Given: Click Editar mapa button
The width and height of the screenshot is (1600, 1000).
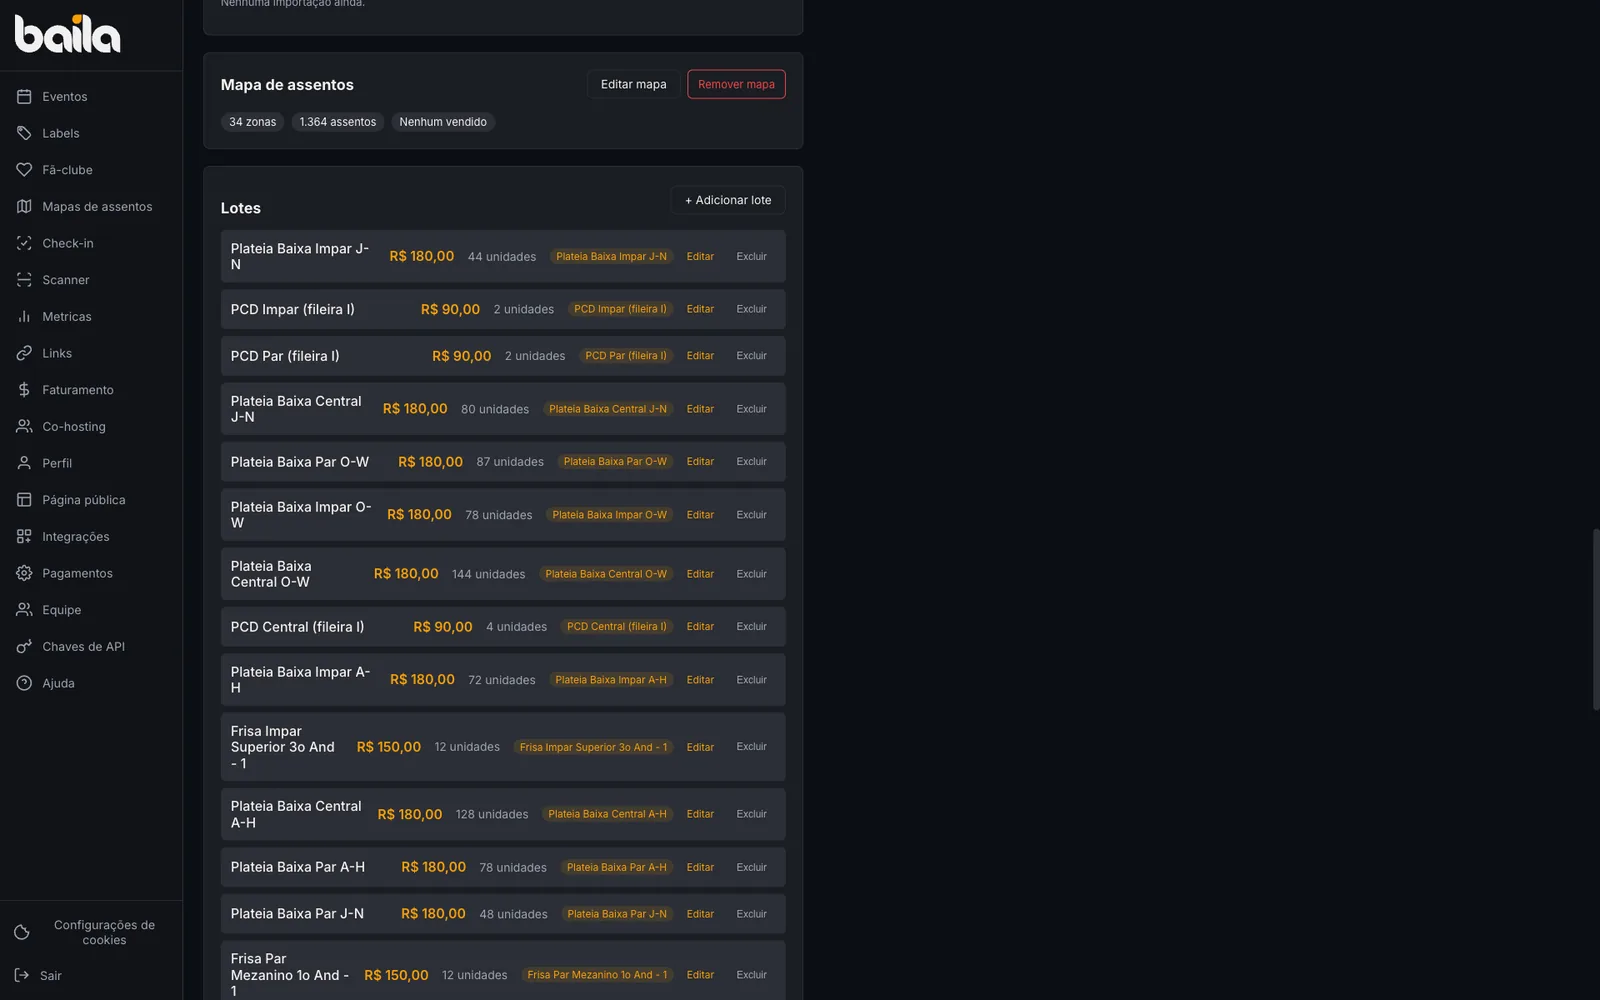Looking at the screenshot, I should pyautogui.click(x=633, y=84).
